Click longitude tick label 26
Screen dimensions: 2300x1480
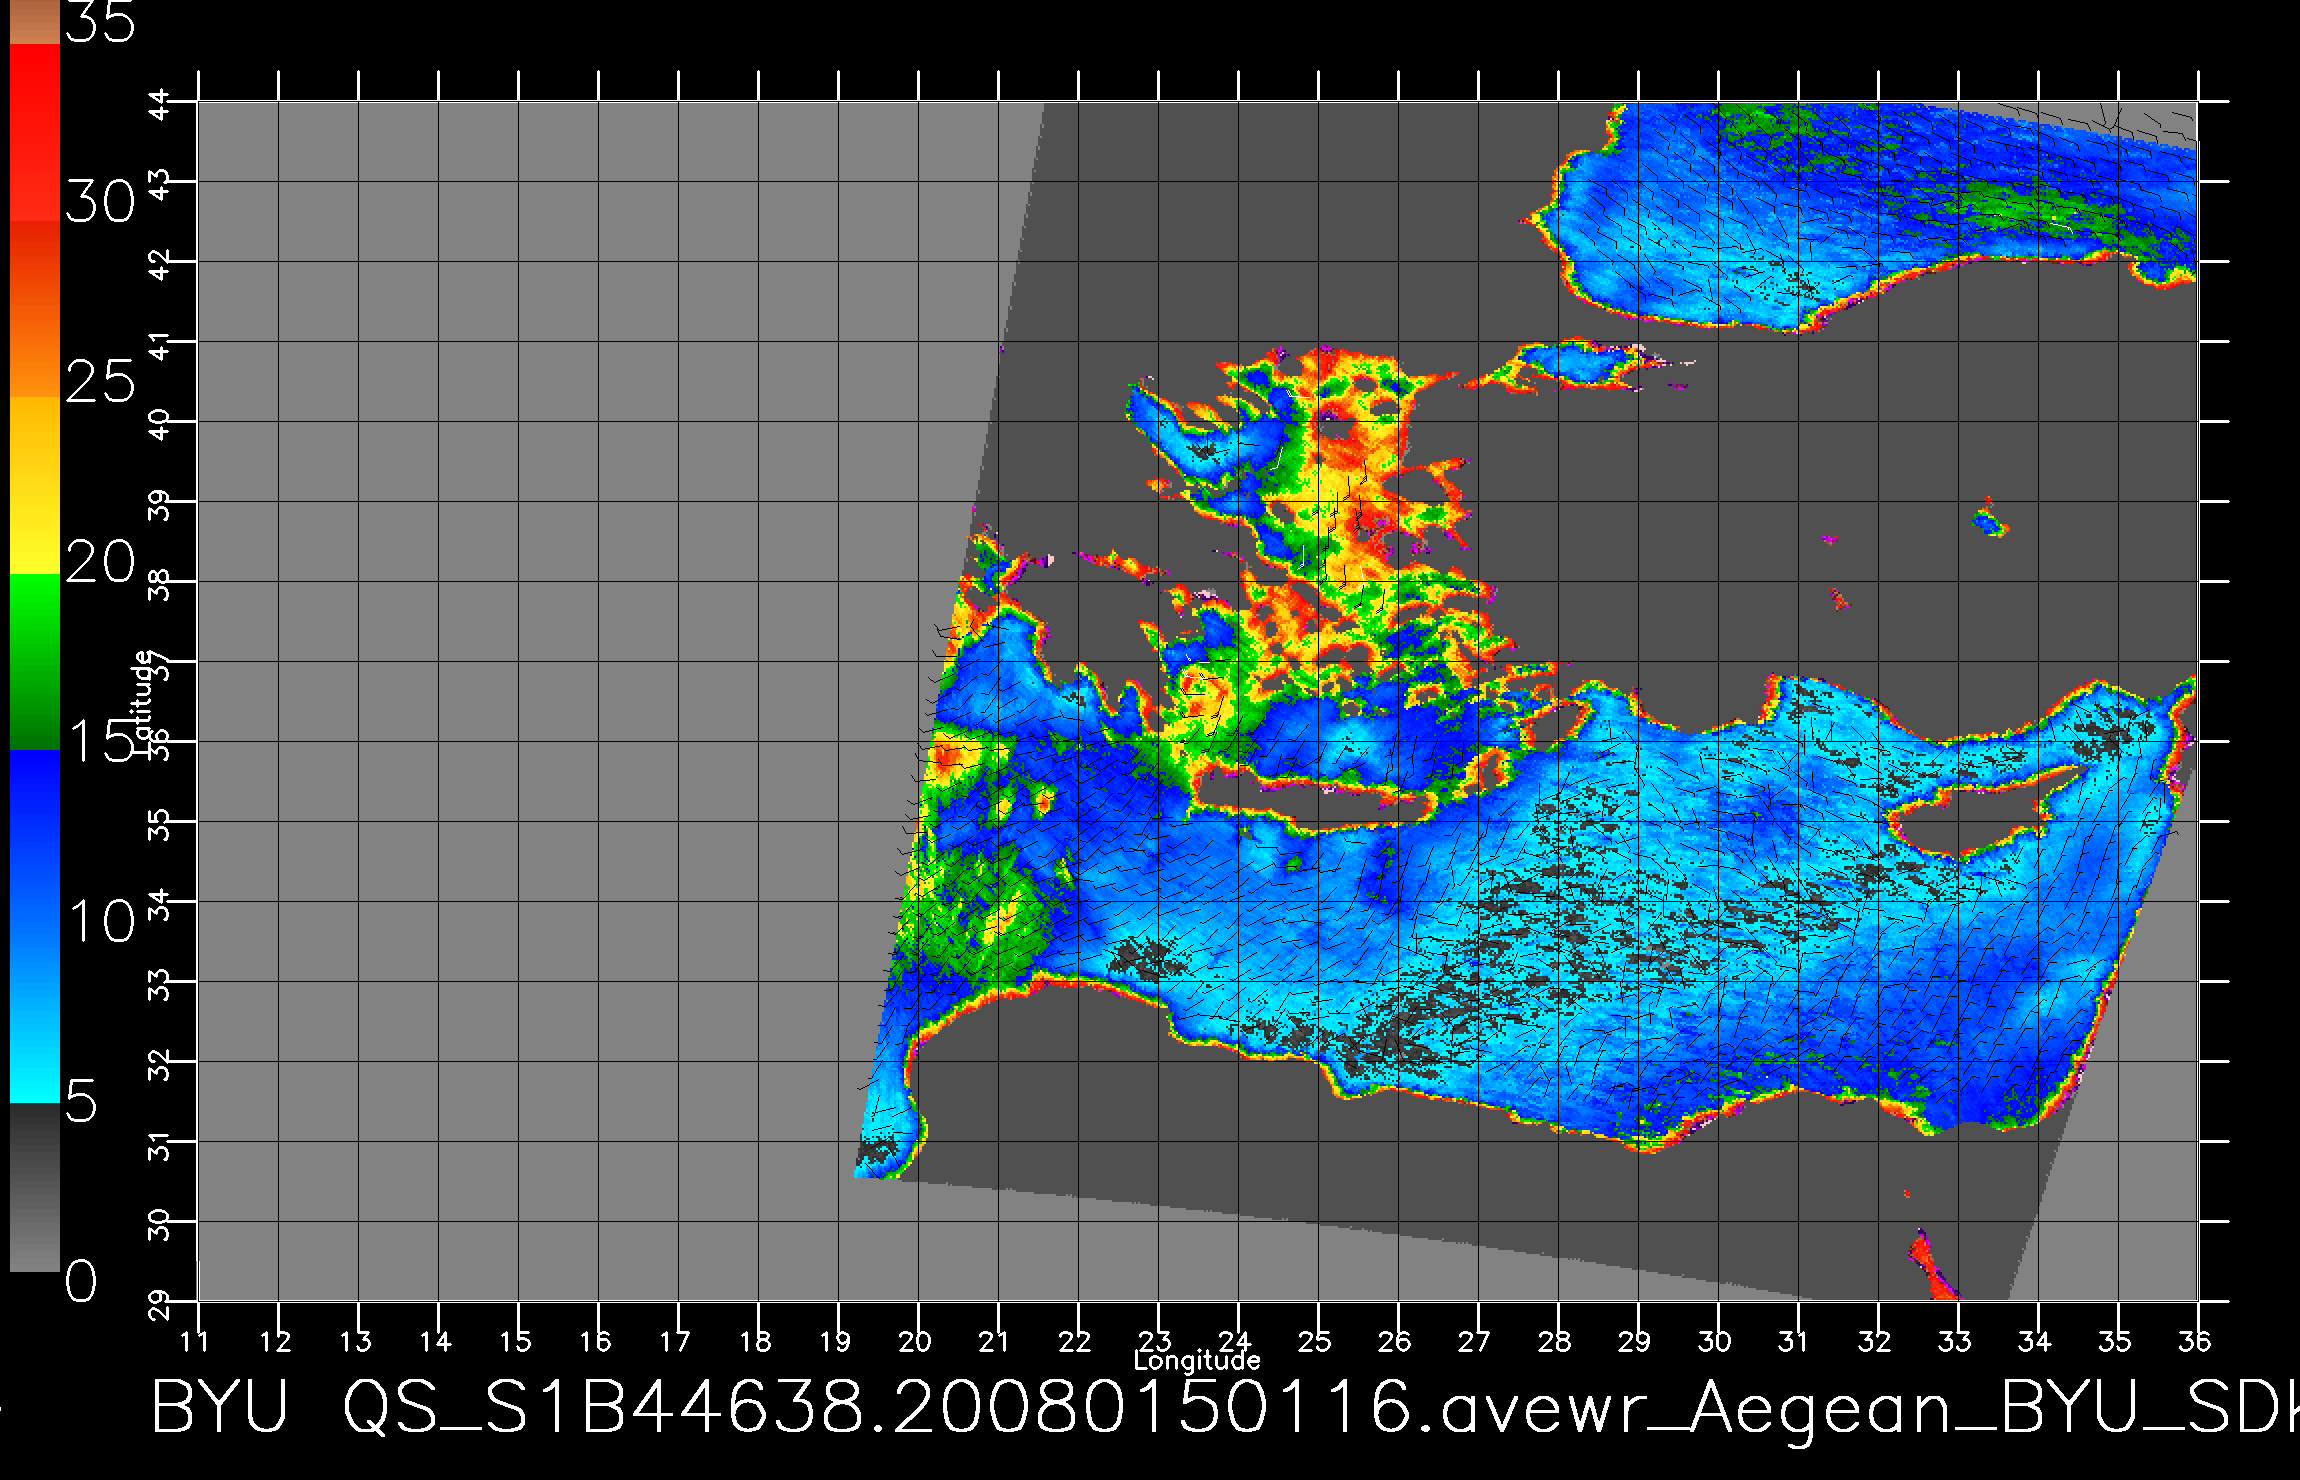pyautogui.click(x=1394, y=1342)
